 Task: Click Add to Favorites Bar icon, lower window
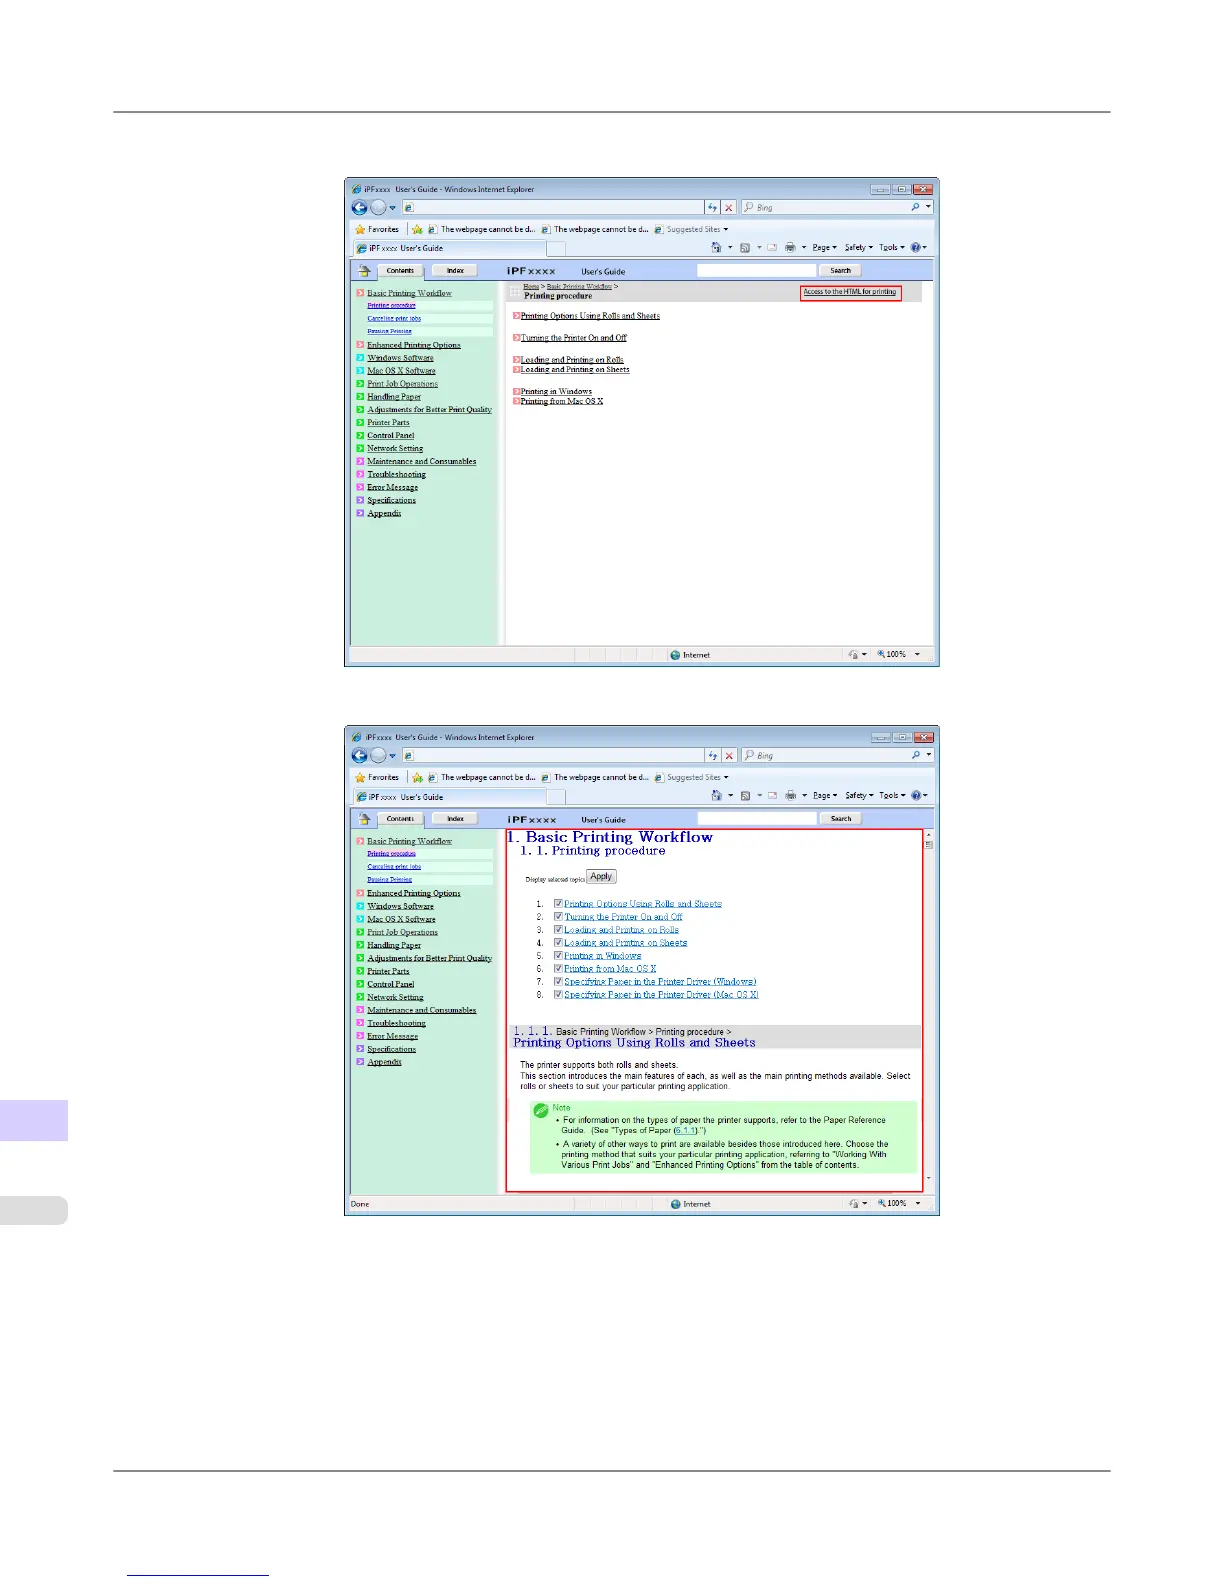tap(418, 777)
